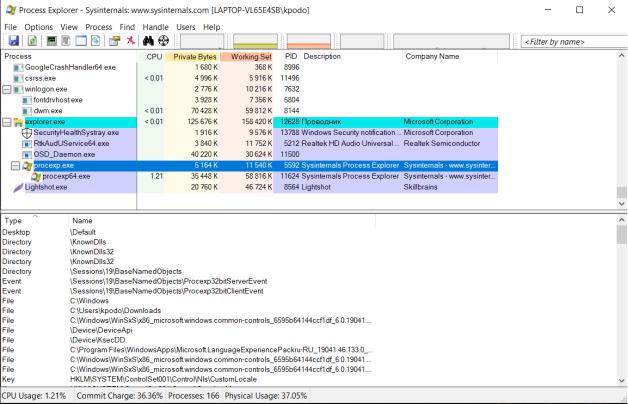Select the dwm.exe process row
Viewport: 628px width, 404px height.
click(249, 111)
